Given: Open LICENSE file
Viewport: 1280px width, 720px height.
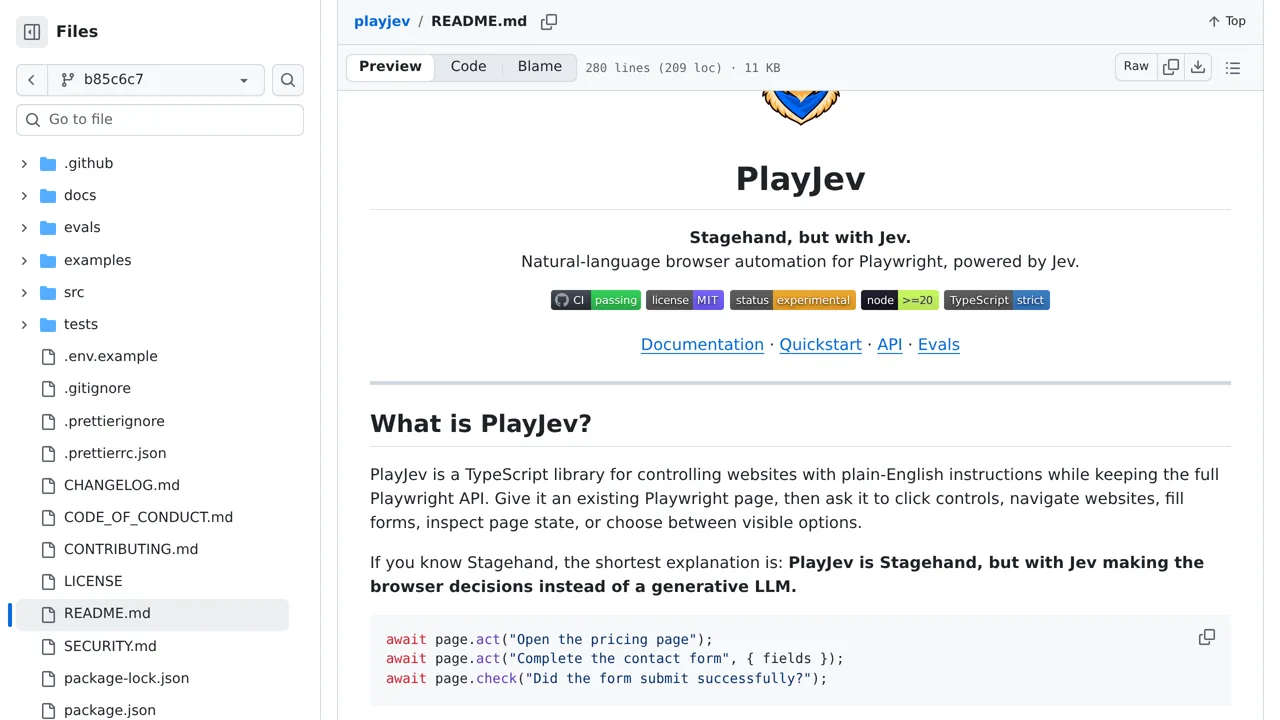Looking at the screenshot, I should 93,581.
